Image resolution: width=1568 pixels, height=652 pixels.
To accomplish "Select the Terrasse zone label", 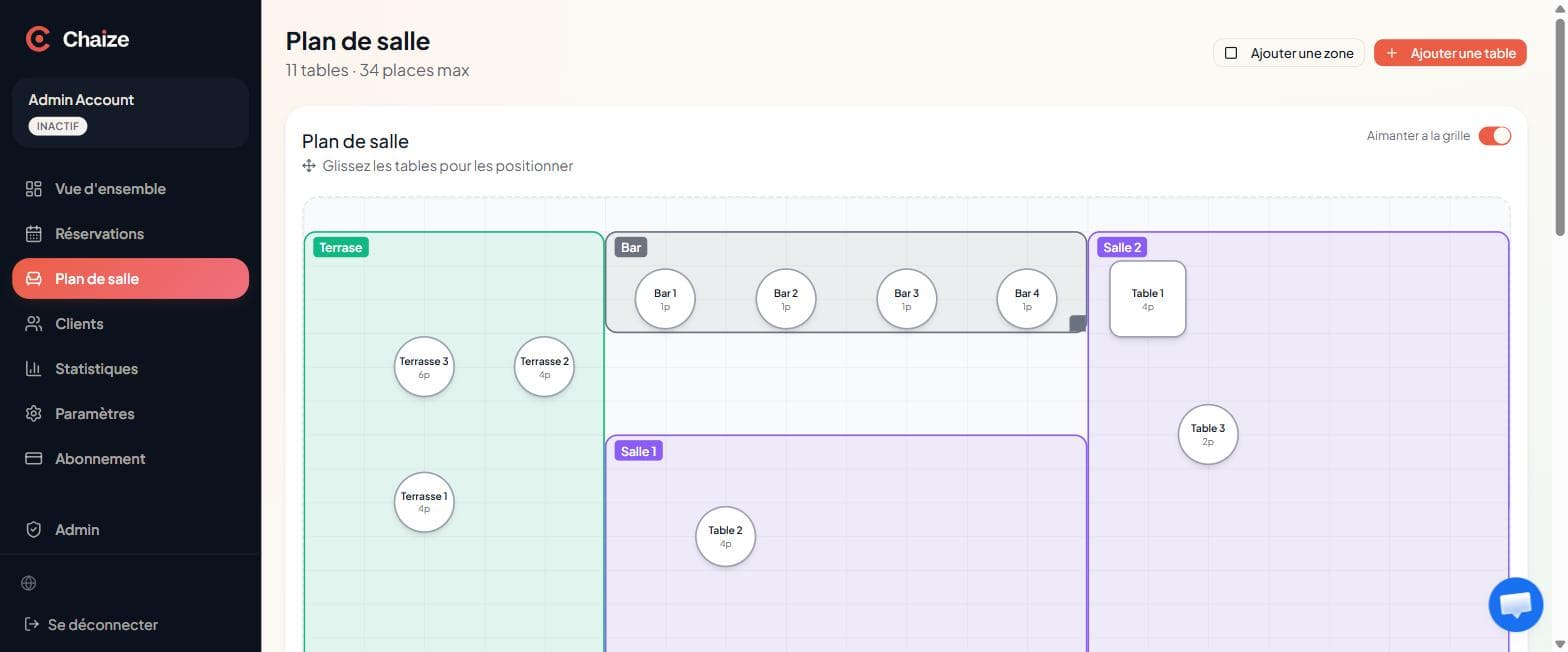I will [x=341, y=247].
